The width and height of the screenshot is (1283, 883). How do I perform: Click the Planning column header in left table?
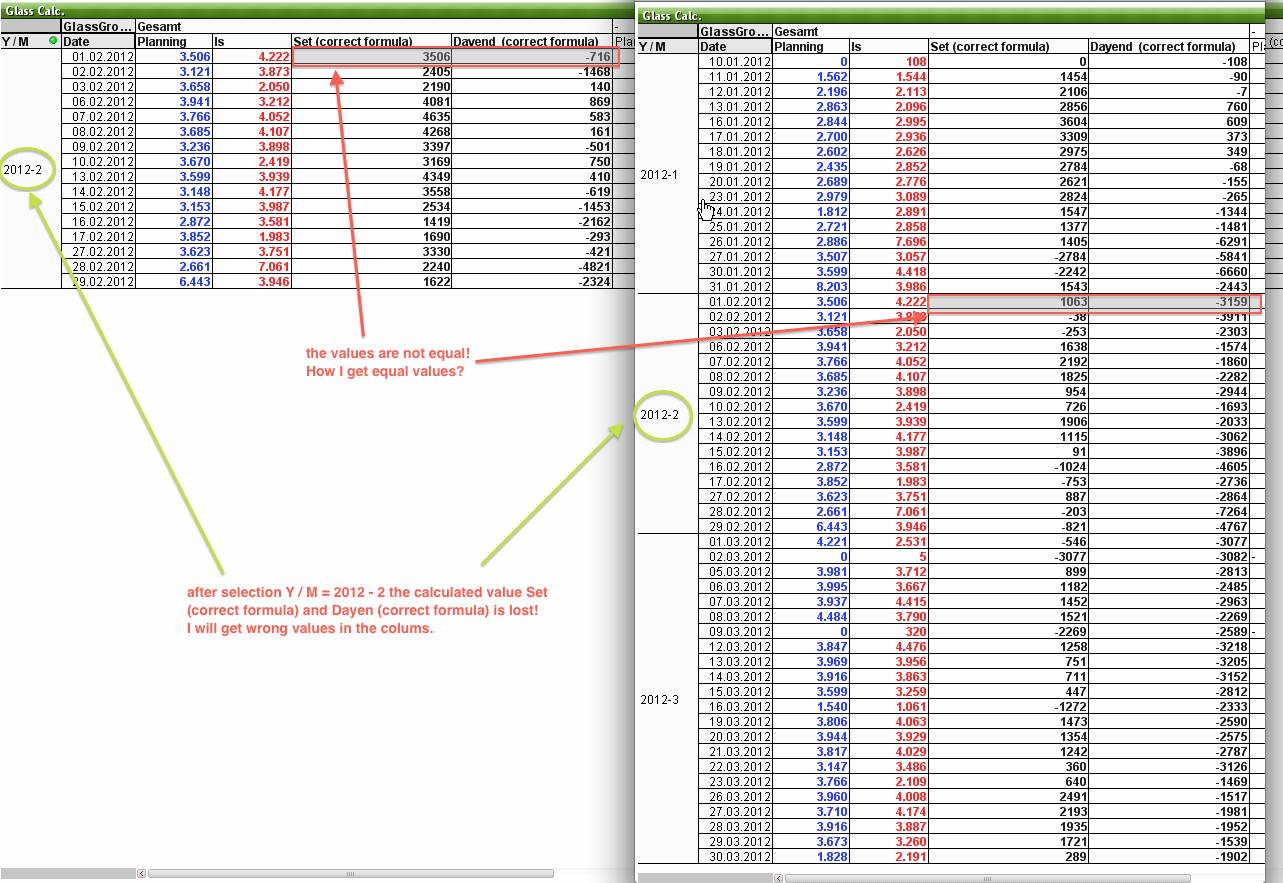coord(161,41)
